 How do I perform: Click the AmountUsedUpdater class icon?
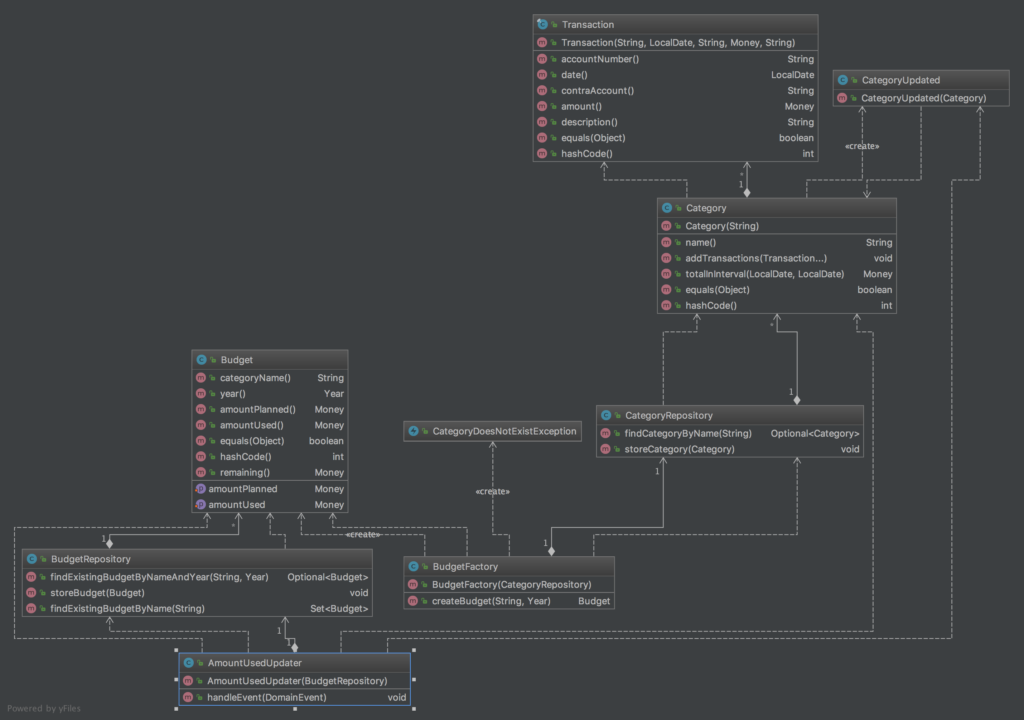tap(188, 663)
